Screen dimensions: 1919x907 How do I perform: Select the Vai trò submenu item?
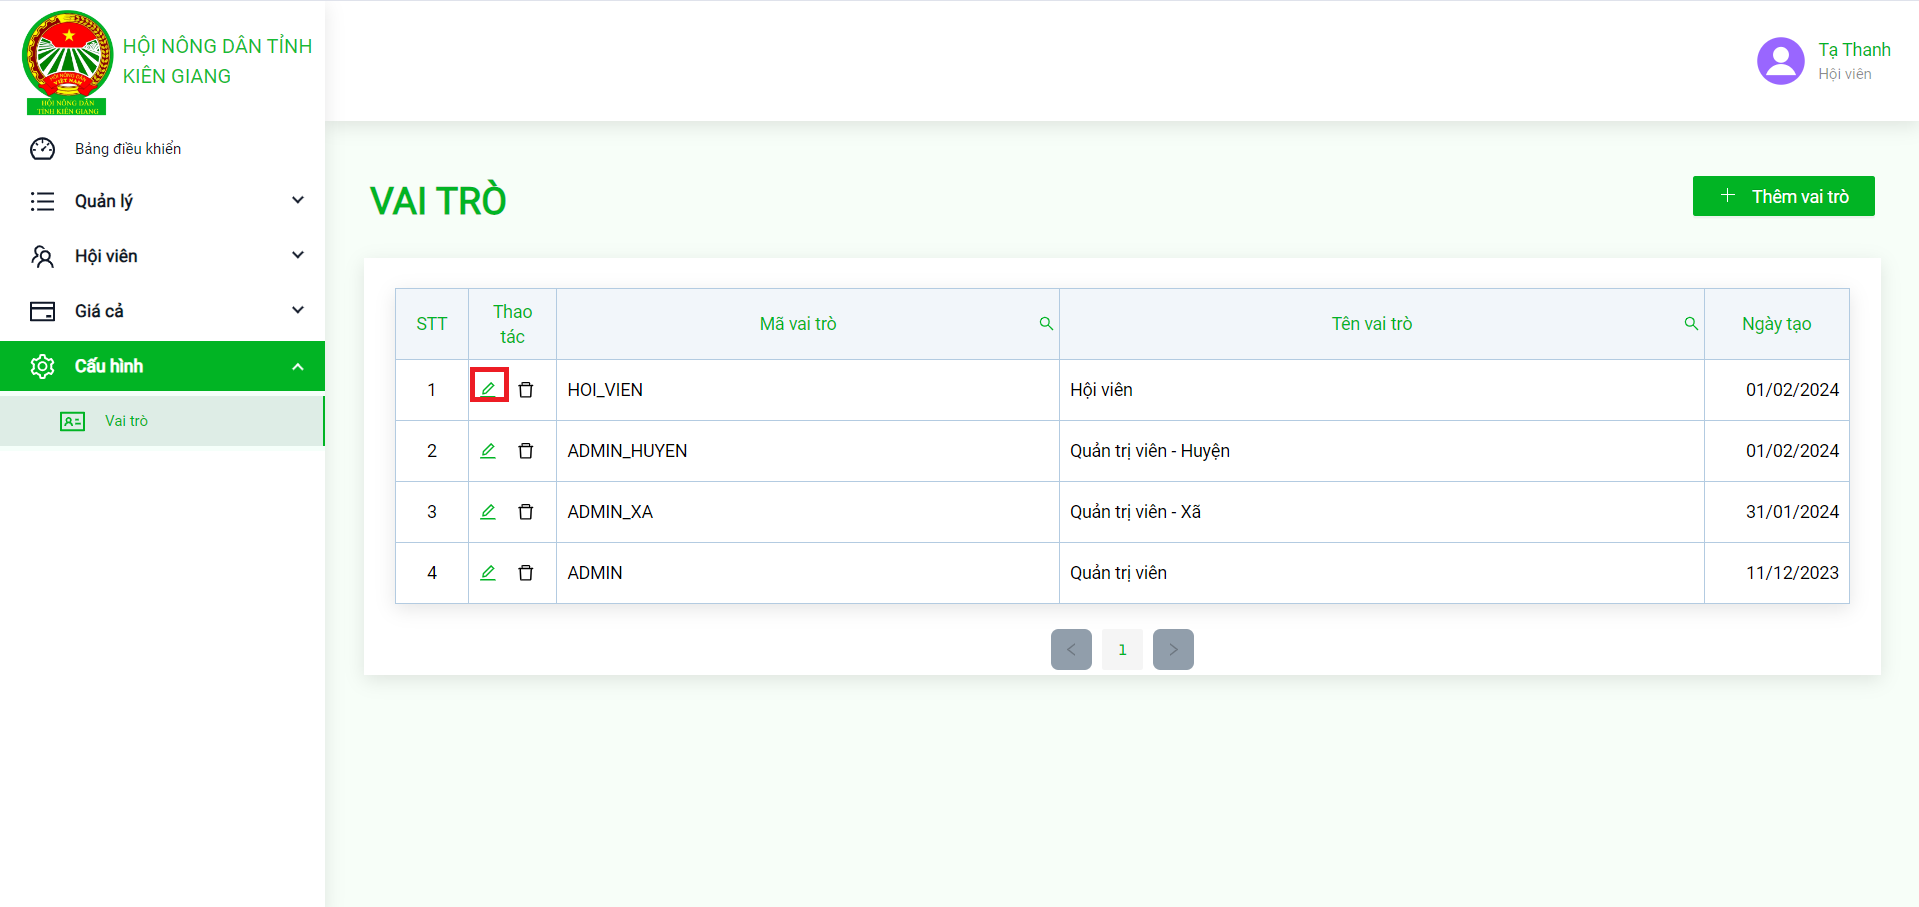tap(162, 421)
